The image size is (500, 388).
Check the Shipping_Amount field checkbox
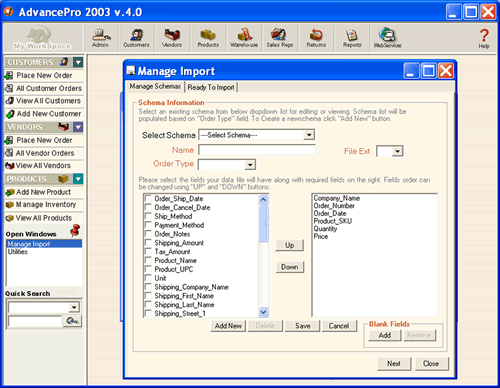[x=148, y=243]
